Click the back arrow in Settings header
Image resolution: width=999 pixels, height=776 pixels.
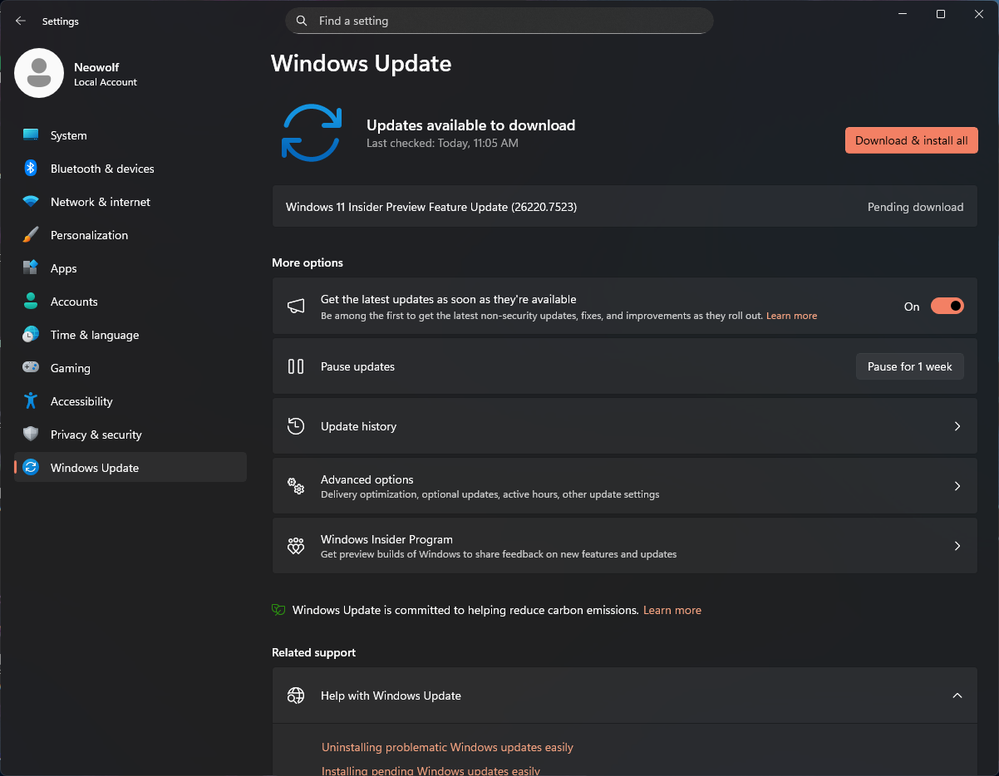point(20,21)
